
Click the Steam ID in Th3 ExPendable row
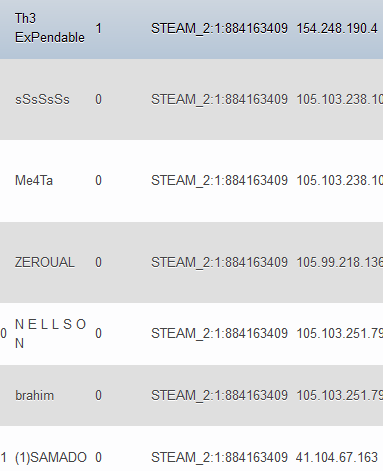(219, 29)
